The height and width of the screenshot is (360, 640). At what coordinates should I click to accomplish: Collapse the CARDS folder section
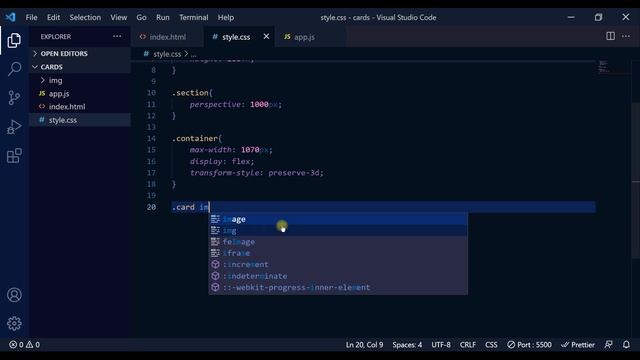tap(80, 67)
